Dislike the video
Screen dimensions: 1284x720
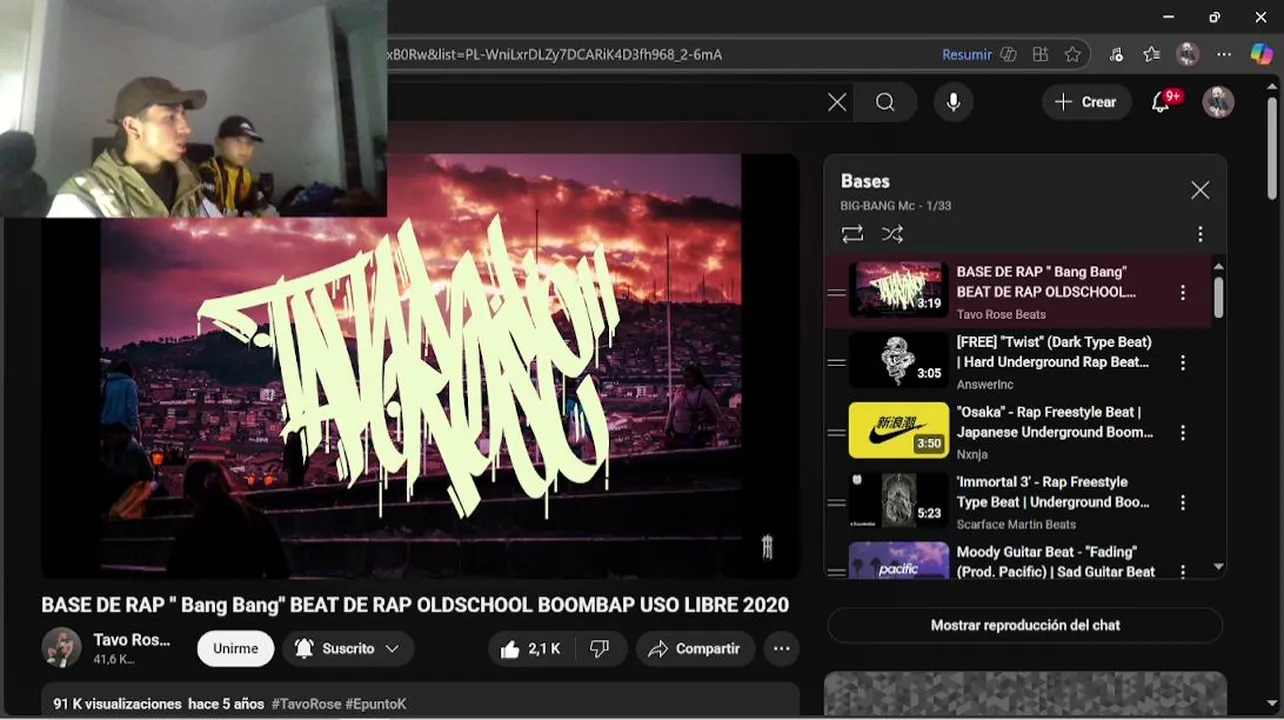click(600, 649)
